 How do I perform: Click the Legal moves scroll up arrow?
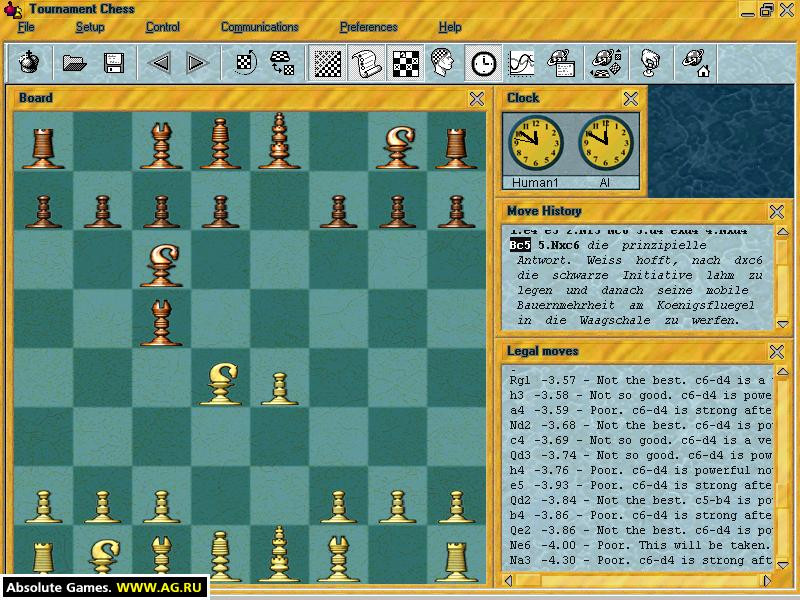[783, 372]
